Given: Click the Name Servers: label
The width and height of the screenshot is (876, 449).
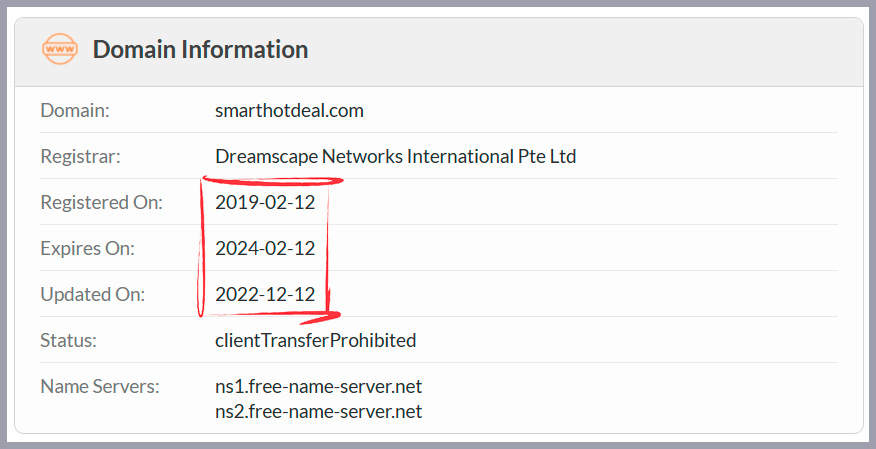Looking at the screenshot, I should (x=99, y=386).
